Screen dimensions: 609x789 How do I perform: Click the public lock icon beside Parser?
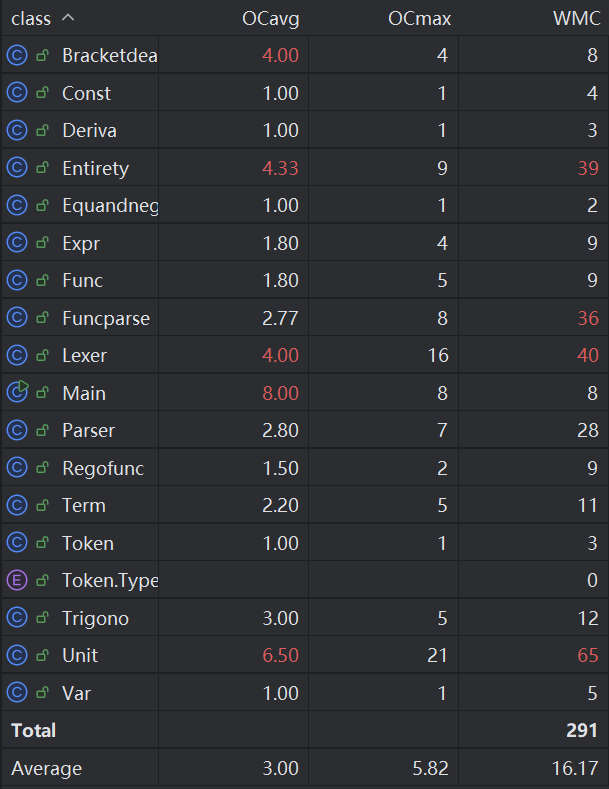click(42, 431)
